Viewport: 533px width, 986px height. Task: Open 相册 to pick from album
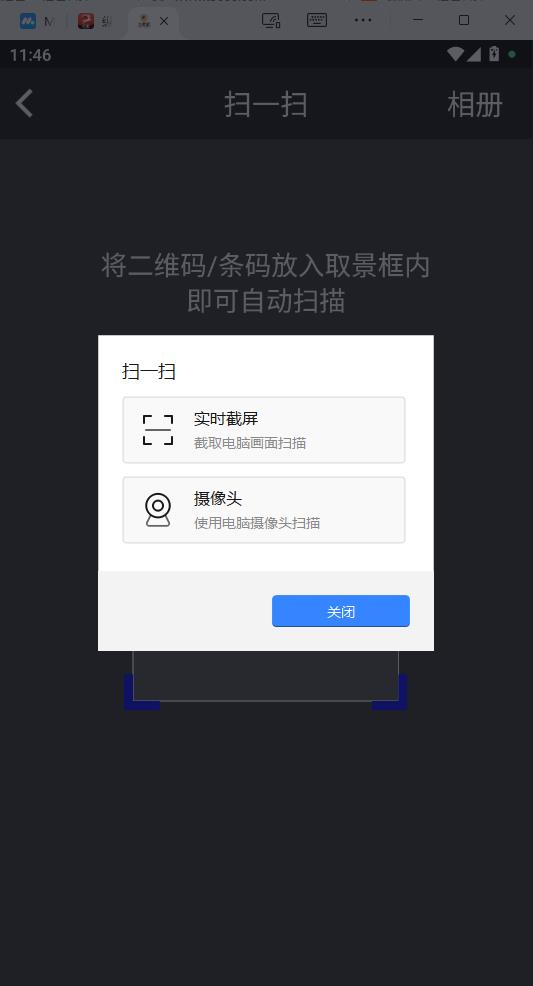coord(475,104)
